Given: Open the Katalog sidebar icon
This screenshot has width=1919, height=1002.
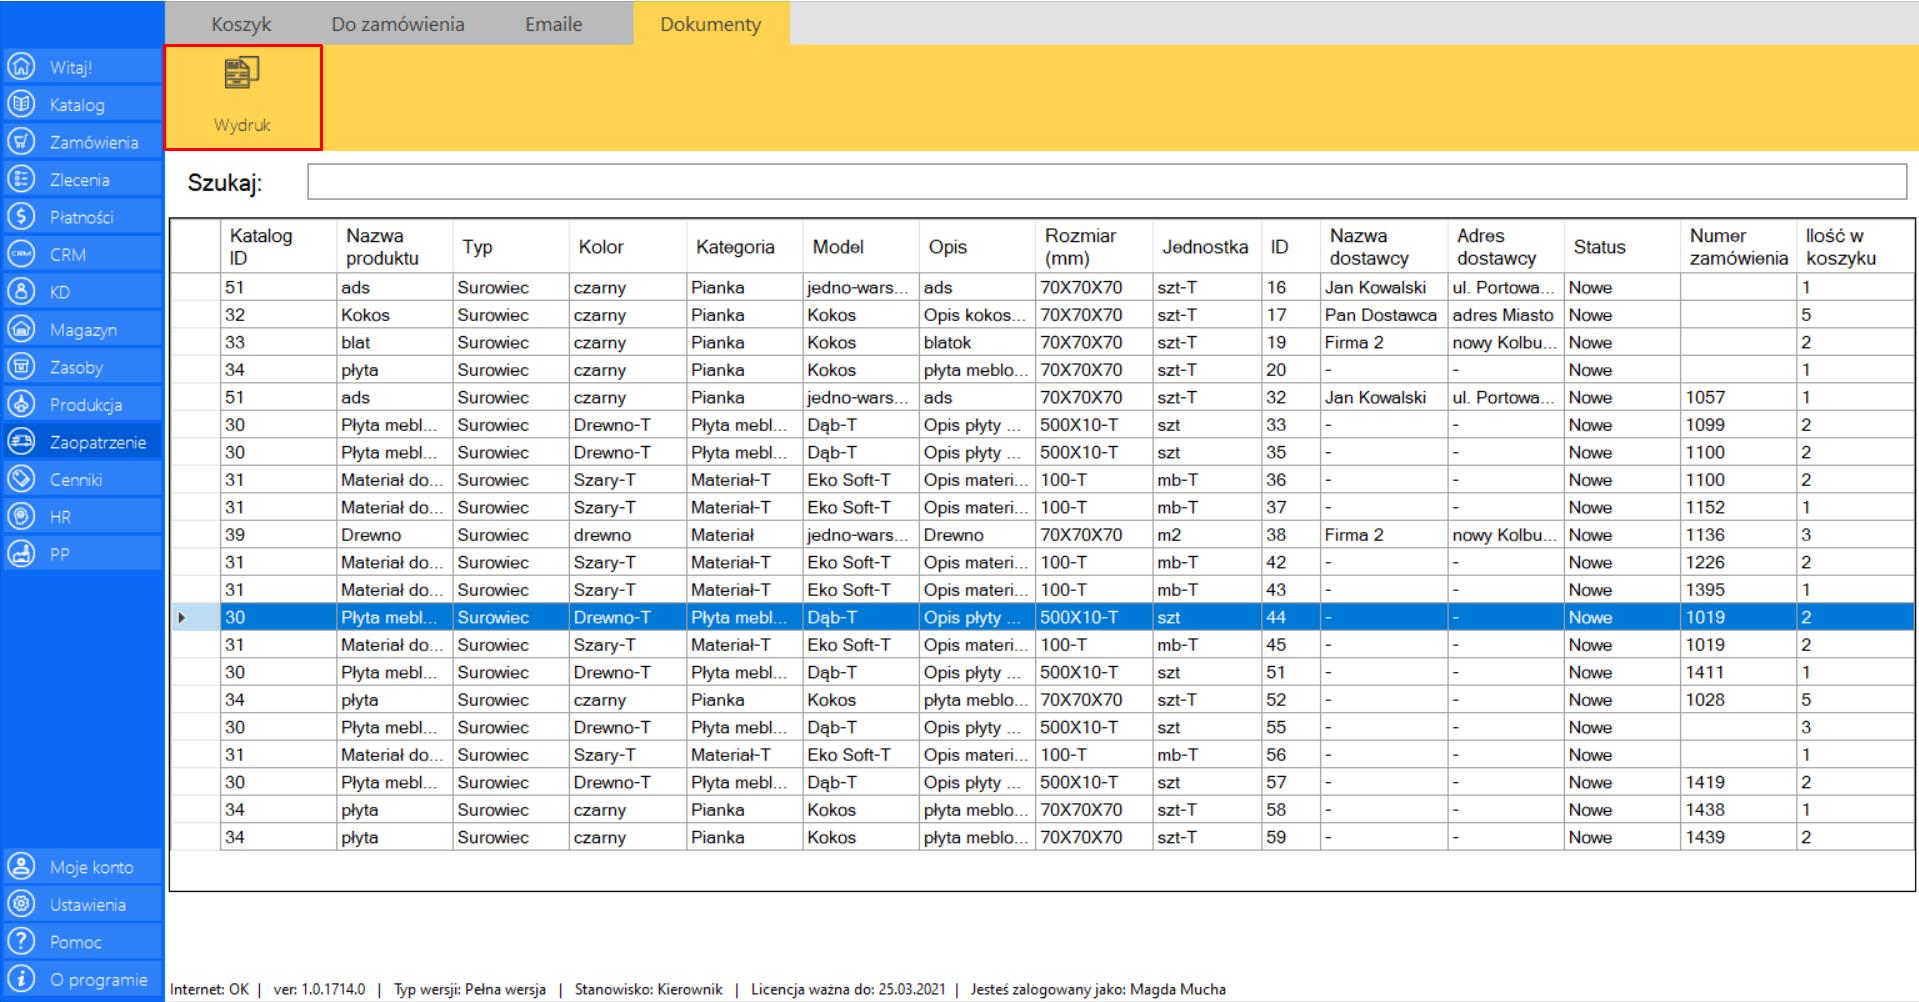Looking at the screenshot, I should [20, 105].
